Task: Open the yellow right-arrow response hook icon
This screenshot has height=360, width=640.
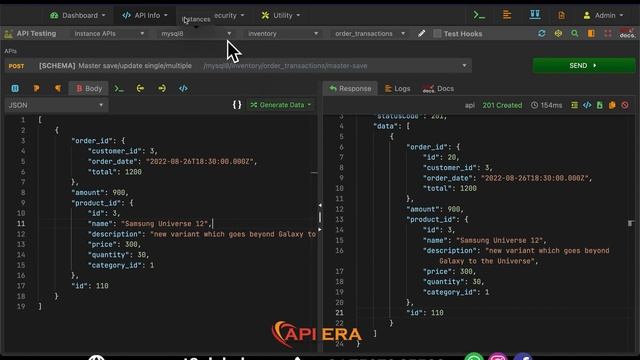Action: pyautogui.click(x=162, y=88)
